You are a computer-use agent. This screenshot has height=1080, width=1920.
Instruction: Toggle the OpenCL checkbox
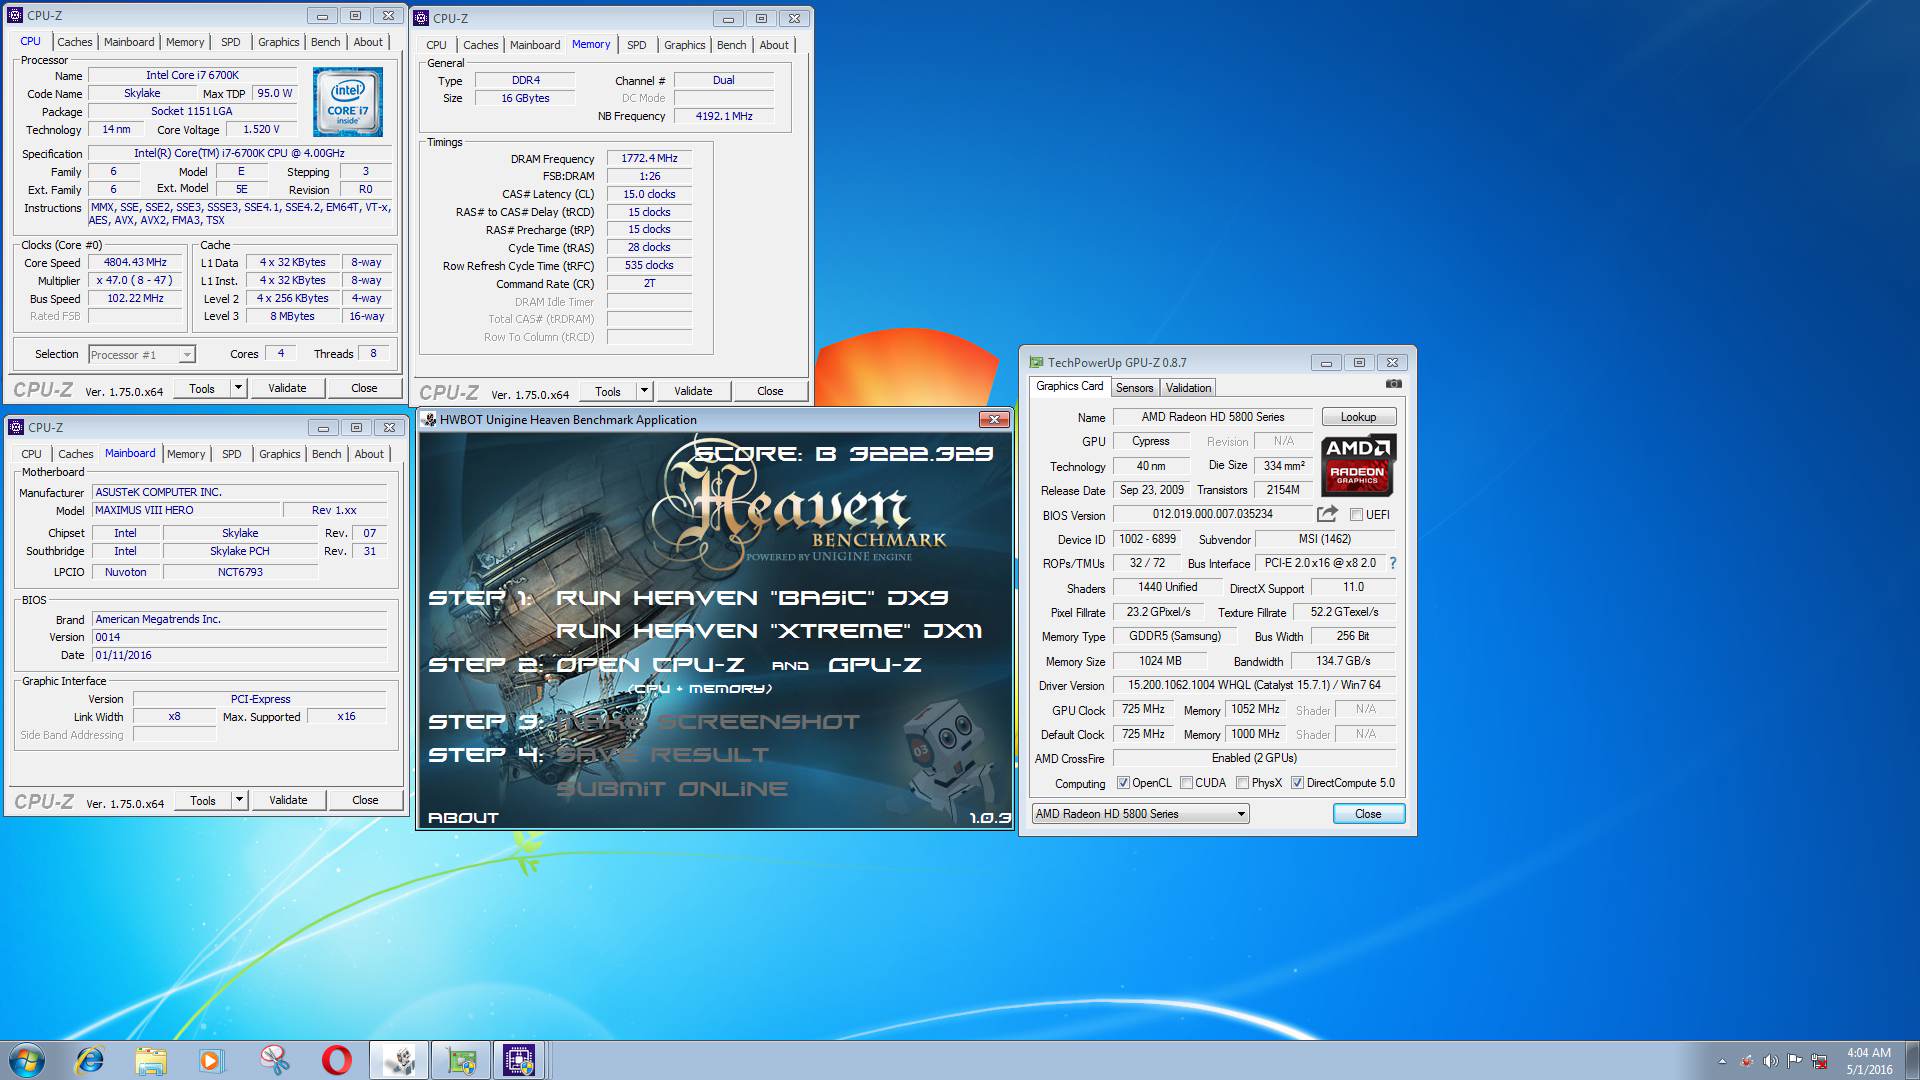tap(1123, 783)
